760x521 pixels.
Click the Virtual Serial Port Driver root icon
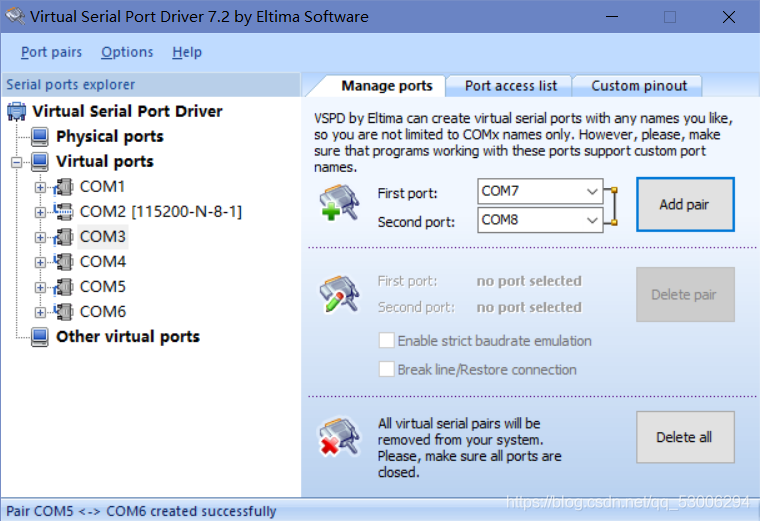[16, 111]
